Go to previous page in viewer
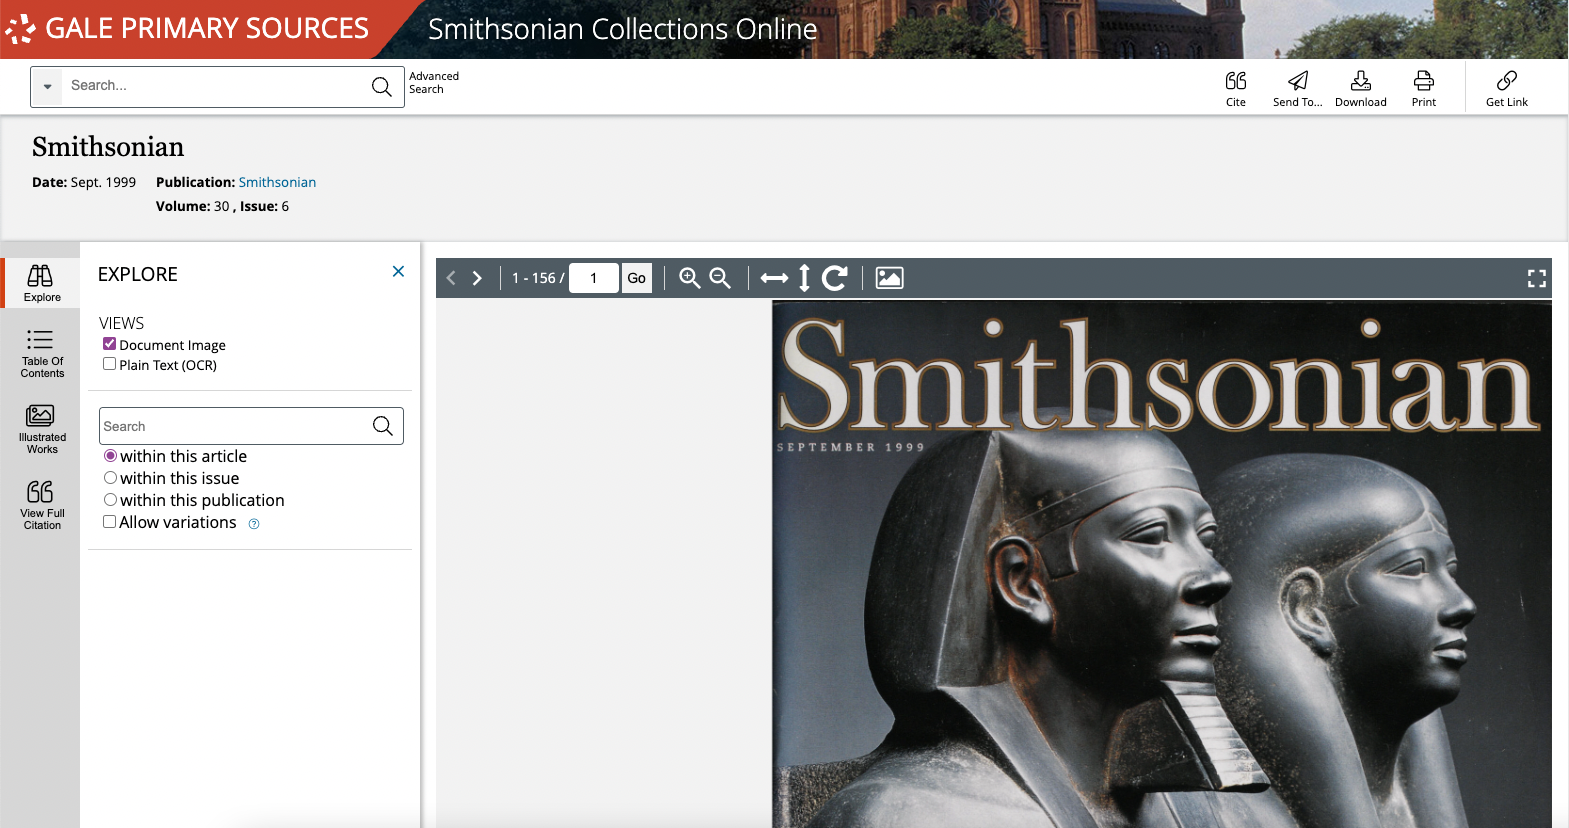 pos(451,278)
